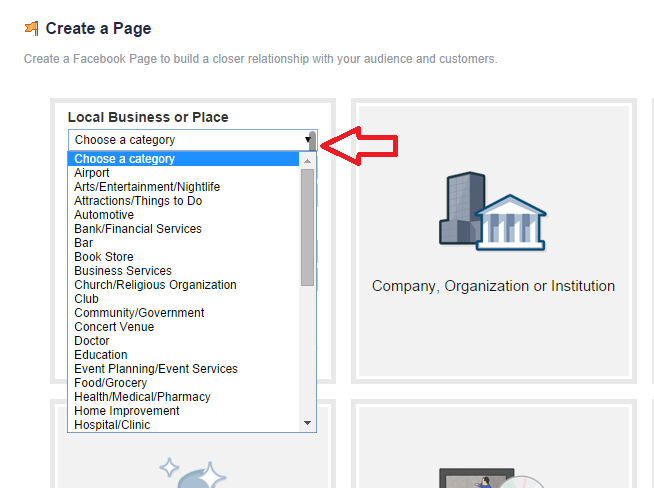Select Business Services option

[x=123, y=271]
